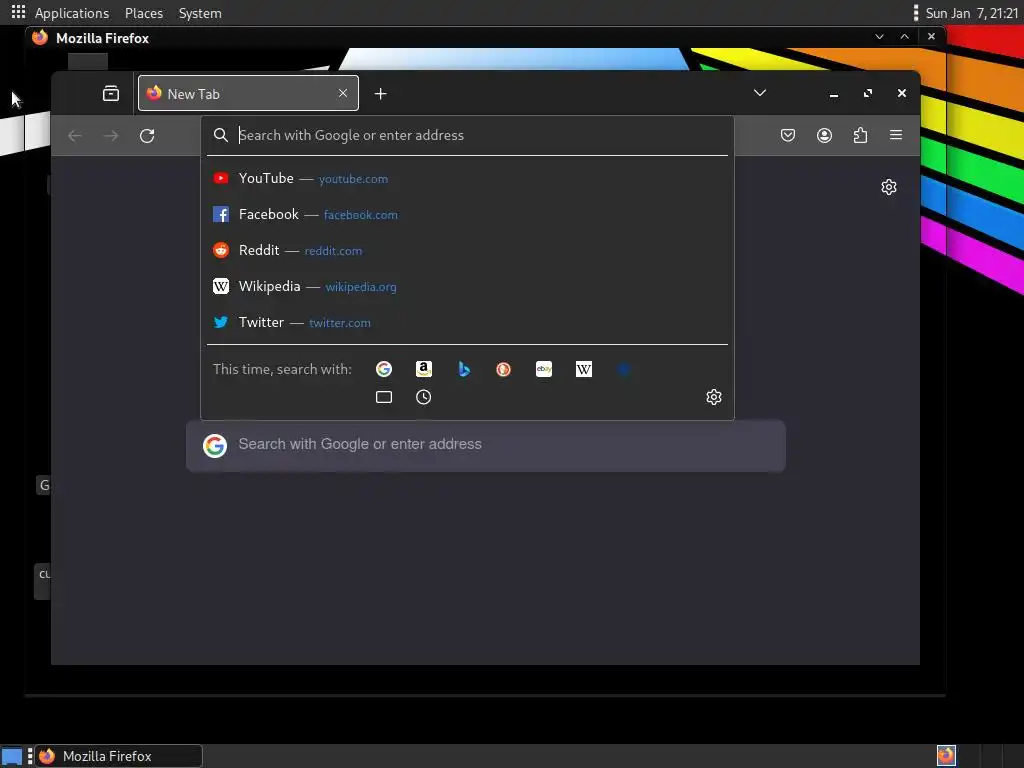Click the Save to Pocket icon

tap(788, 135)
